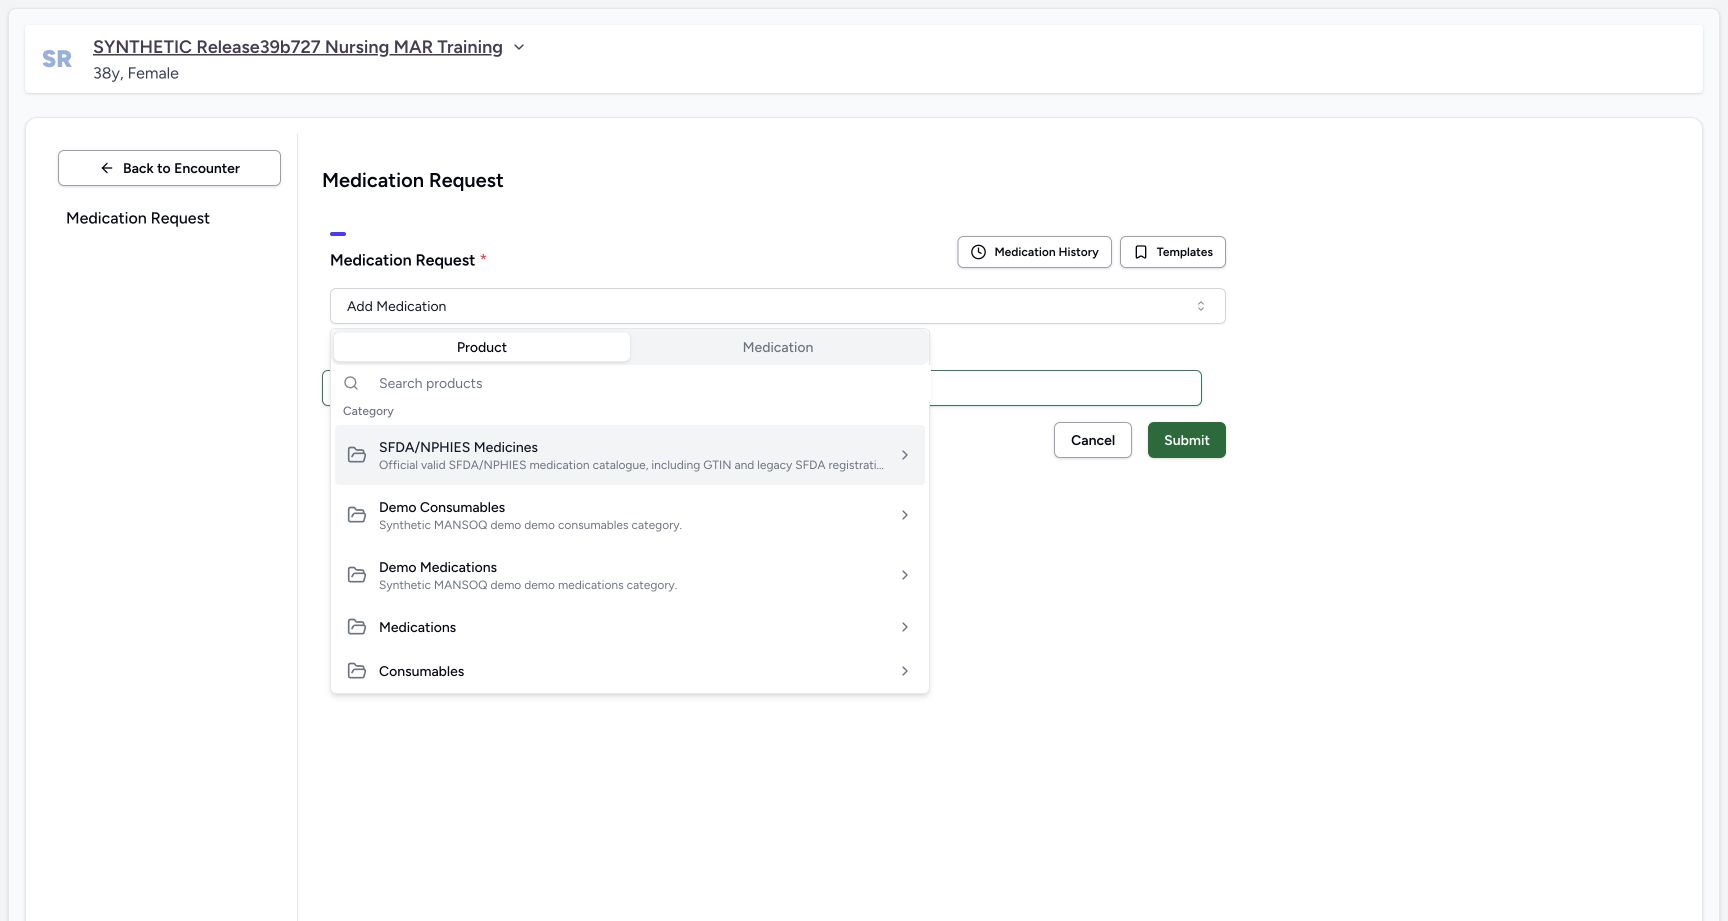Go back using Back to Encounter button
The height and width of the screenshot is (921, 1728).
169,168
